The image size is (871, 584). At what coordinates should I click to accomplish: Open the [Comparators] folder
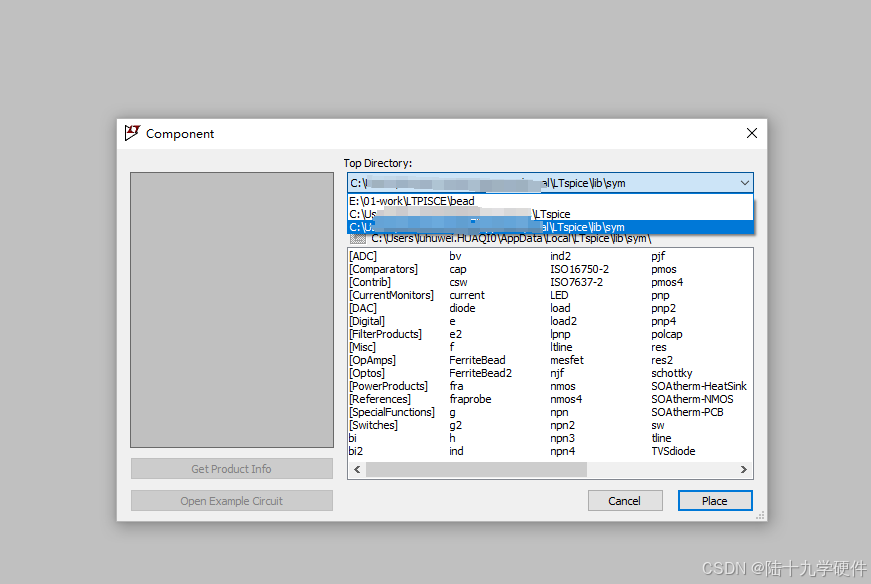click(383, 269)
